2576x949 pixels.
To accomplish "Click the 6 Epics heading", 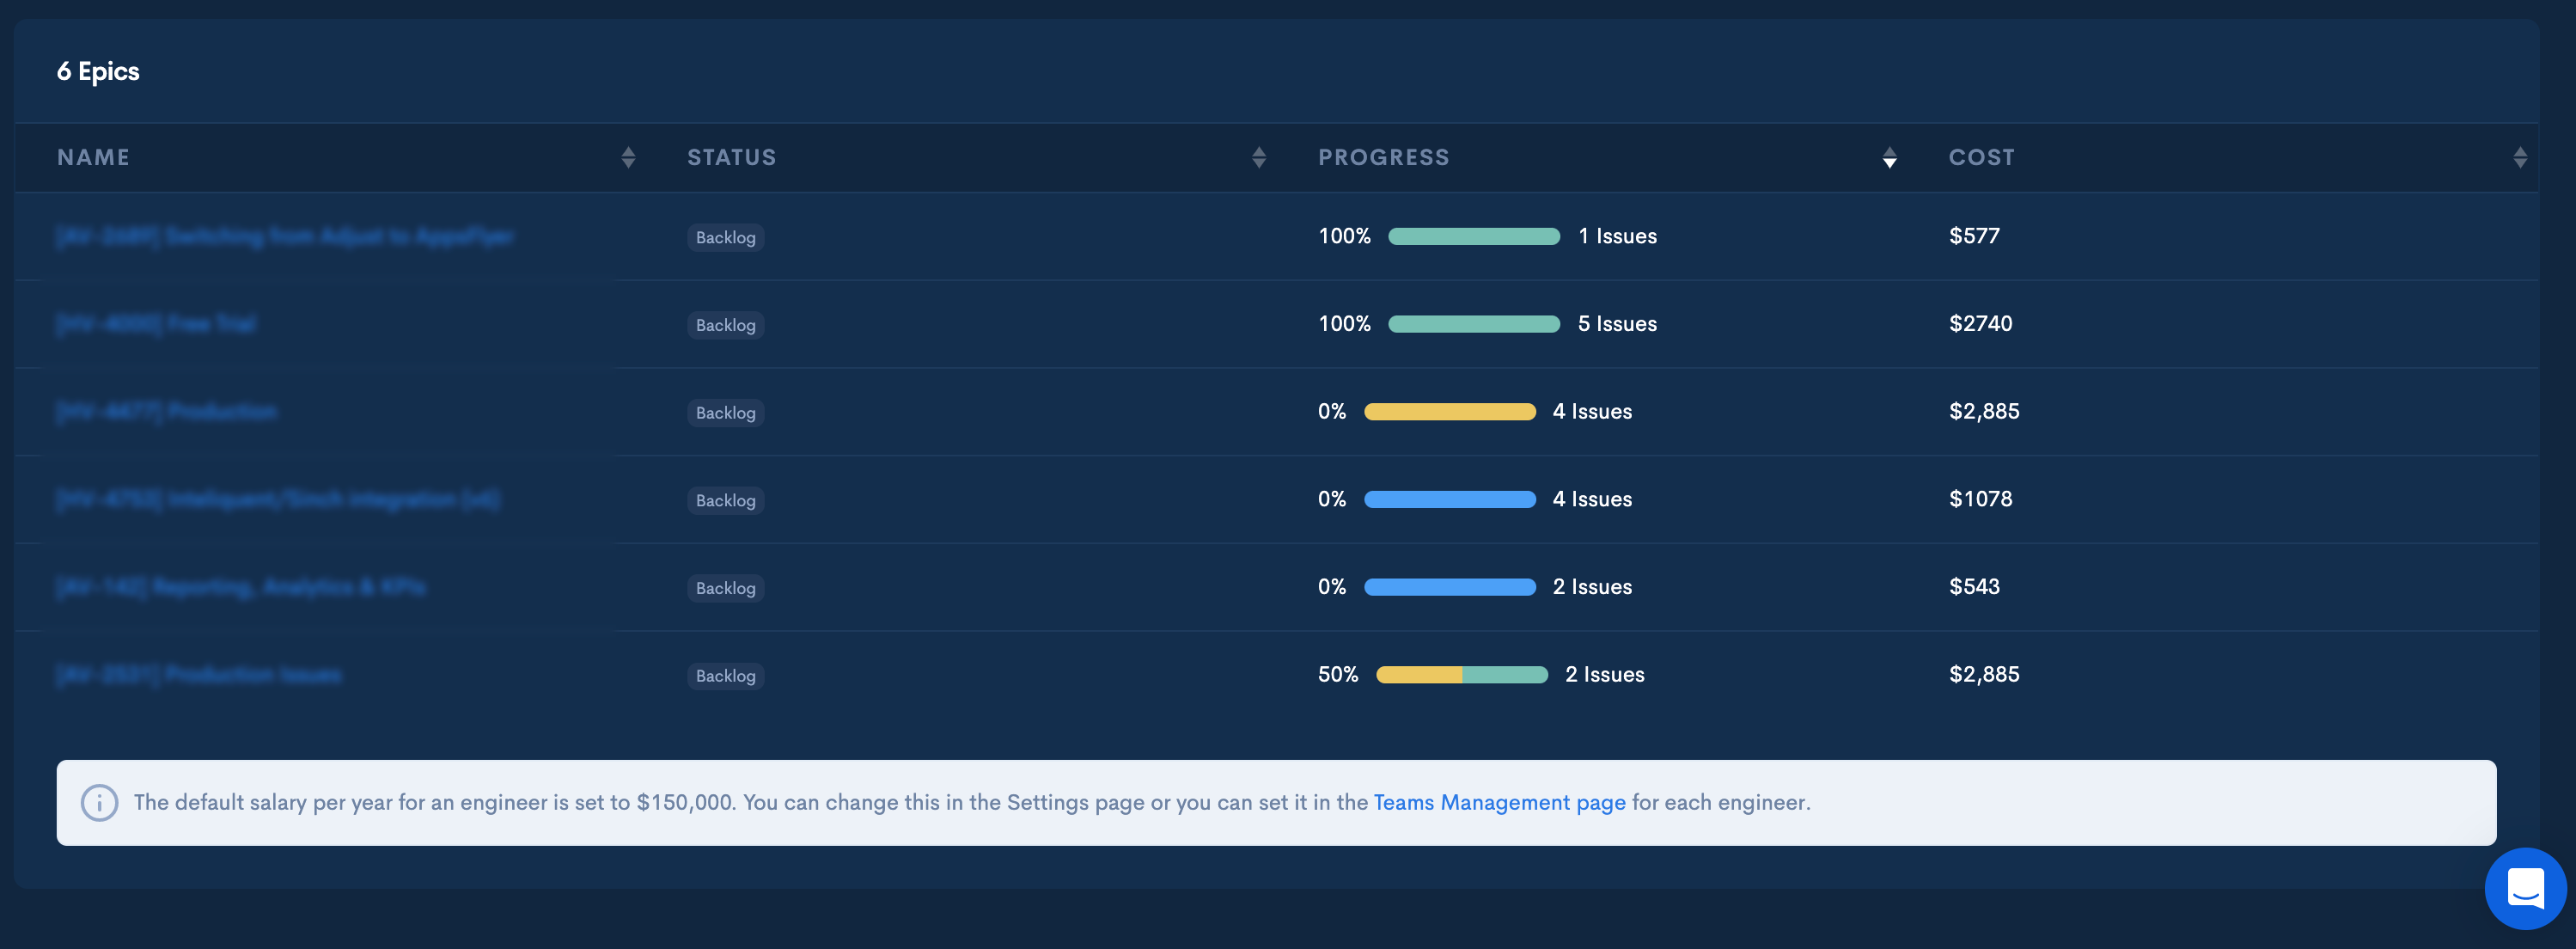I will click(98, 71).
